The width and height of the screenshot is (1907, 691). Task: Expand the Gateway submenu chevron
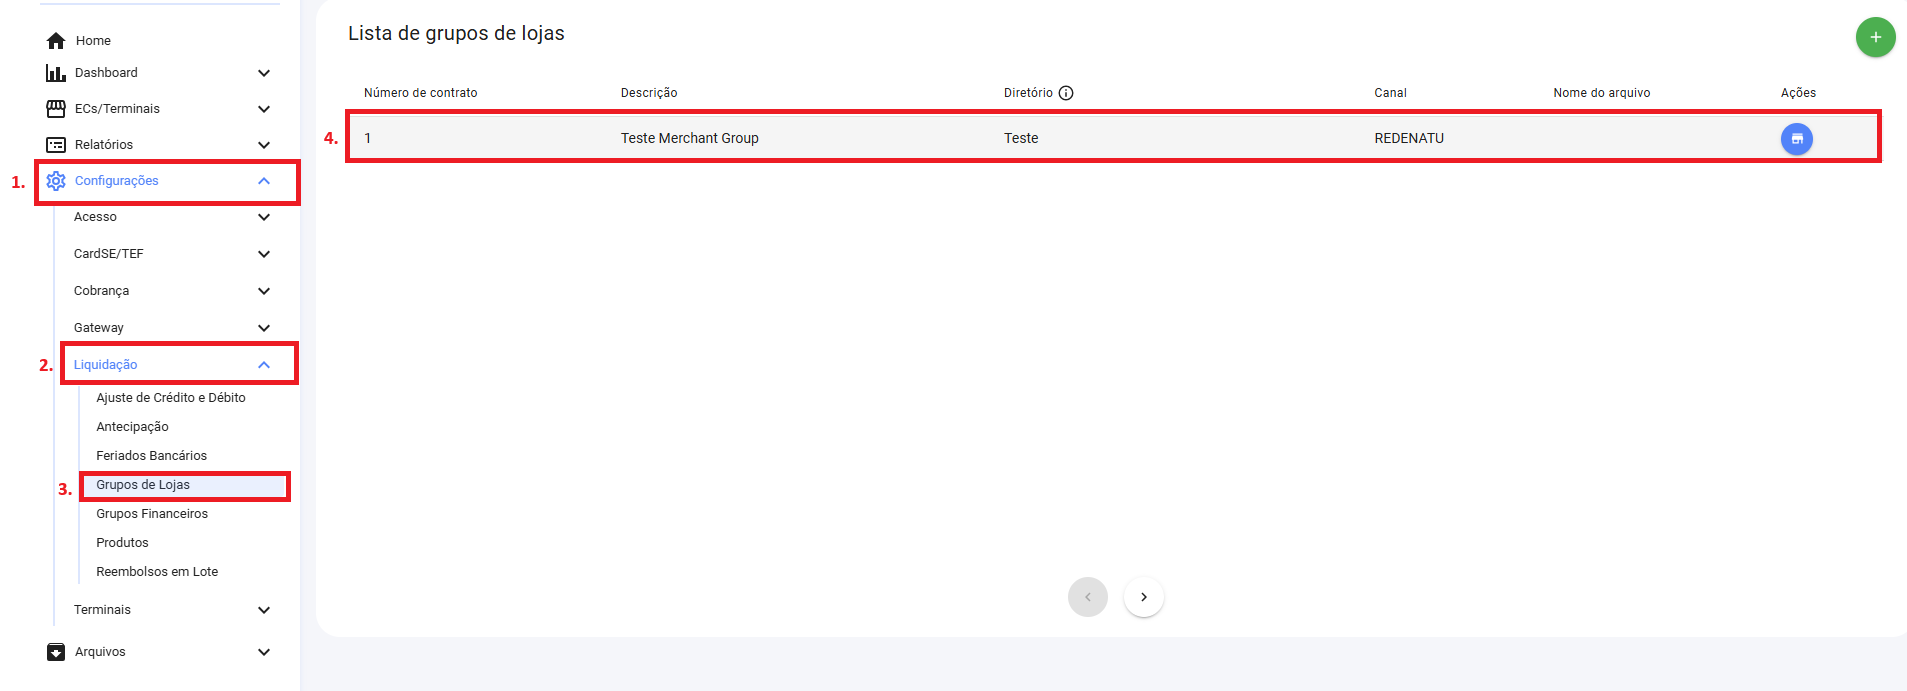(x=264, y=328)
